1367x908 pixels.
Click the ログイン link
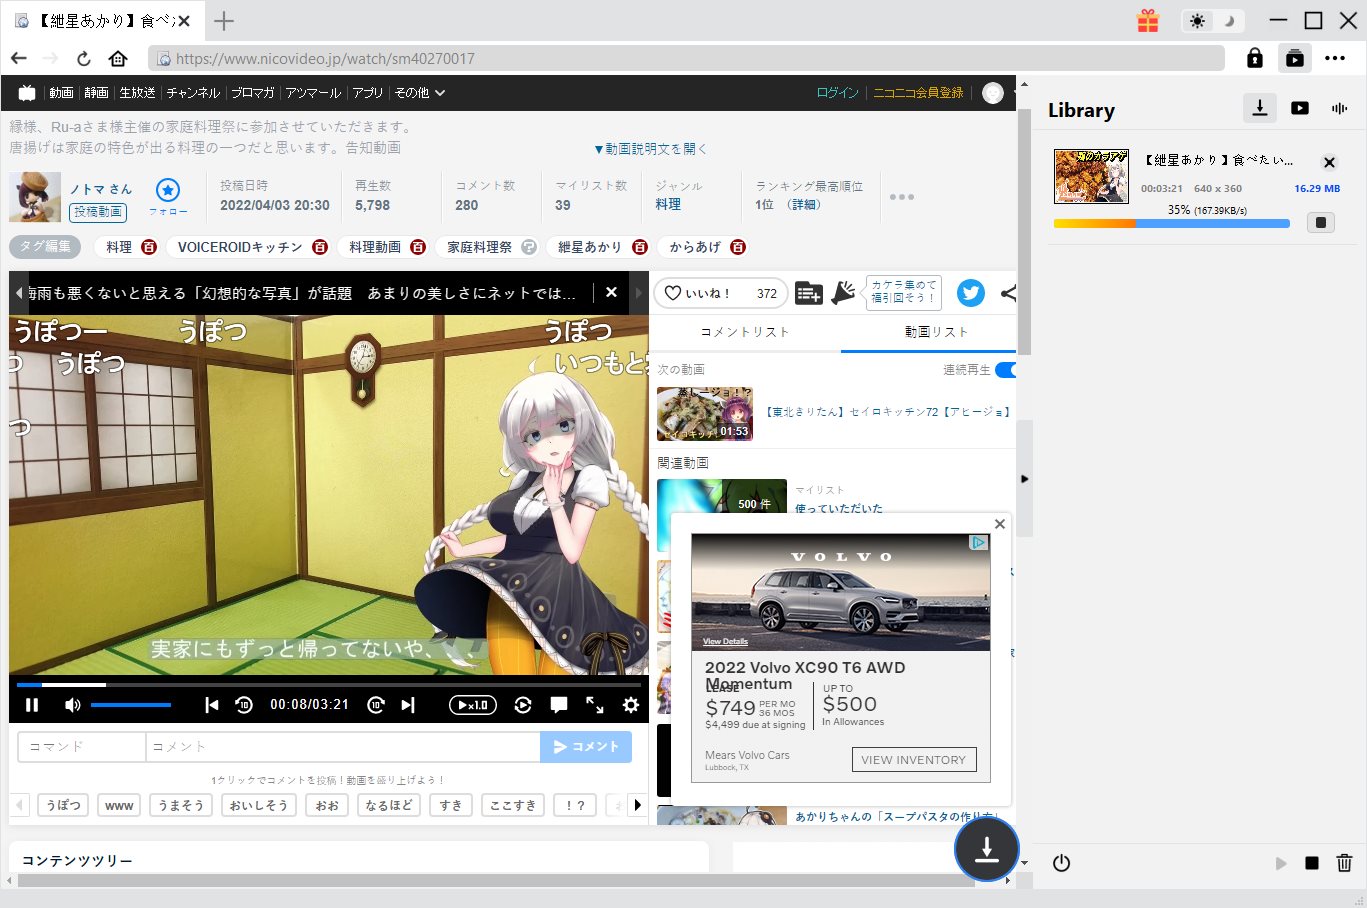click(837, 93)
